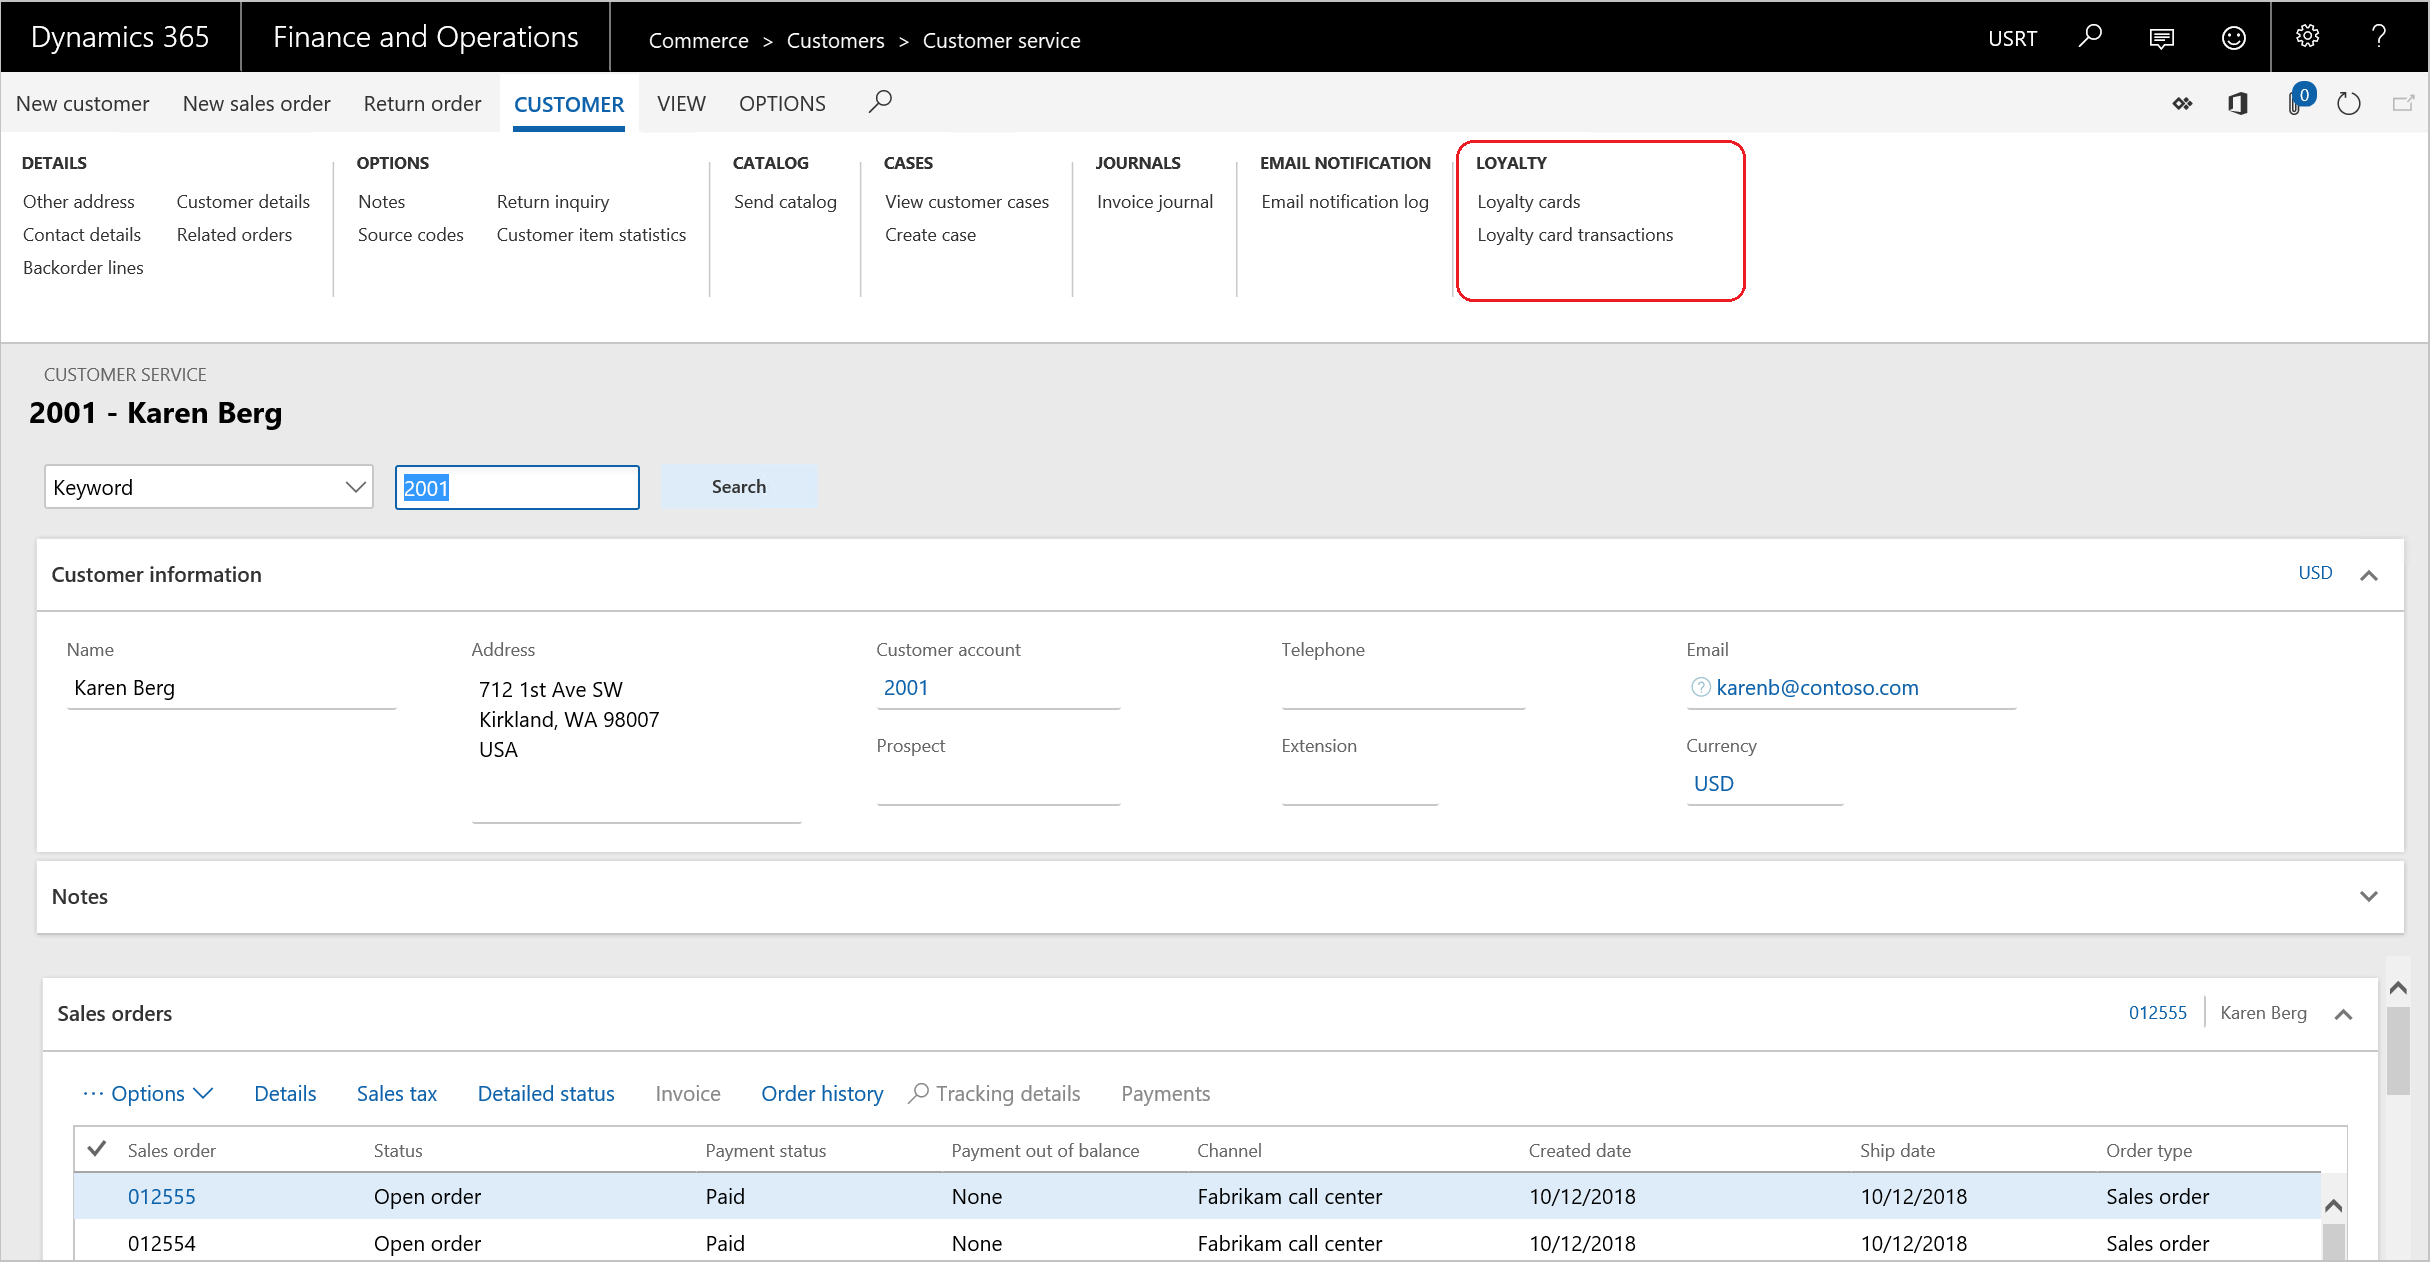
Task: Click the Search button
Action: coord(738,486)
